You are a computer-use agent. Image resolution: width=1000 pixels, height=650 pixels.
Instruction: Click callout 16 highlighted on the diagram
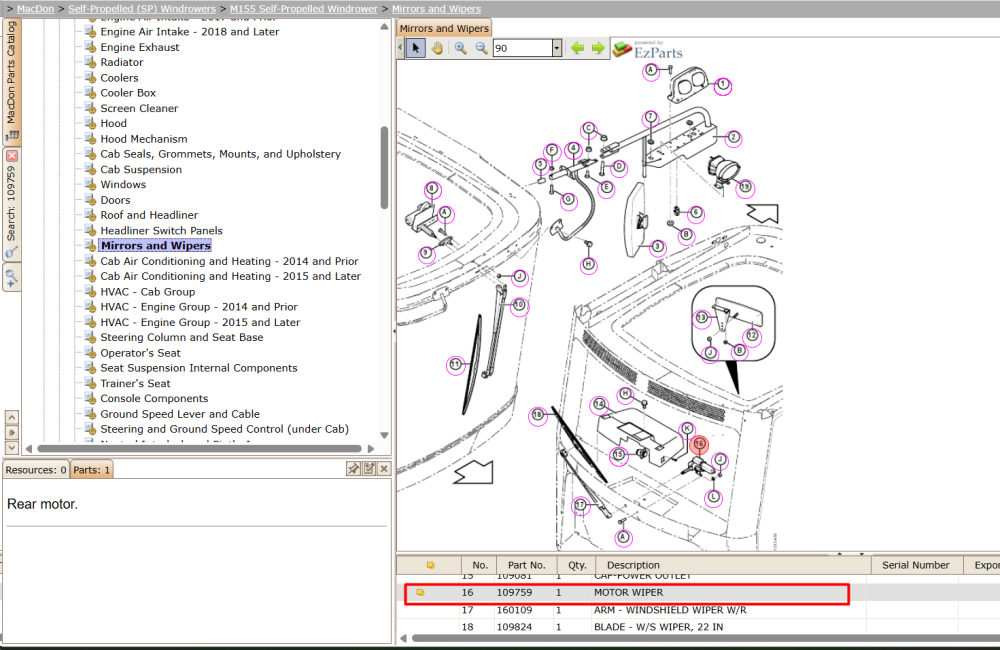point(699,444)
